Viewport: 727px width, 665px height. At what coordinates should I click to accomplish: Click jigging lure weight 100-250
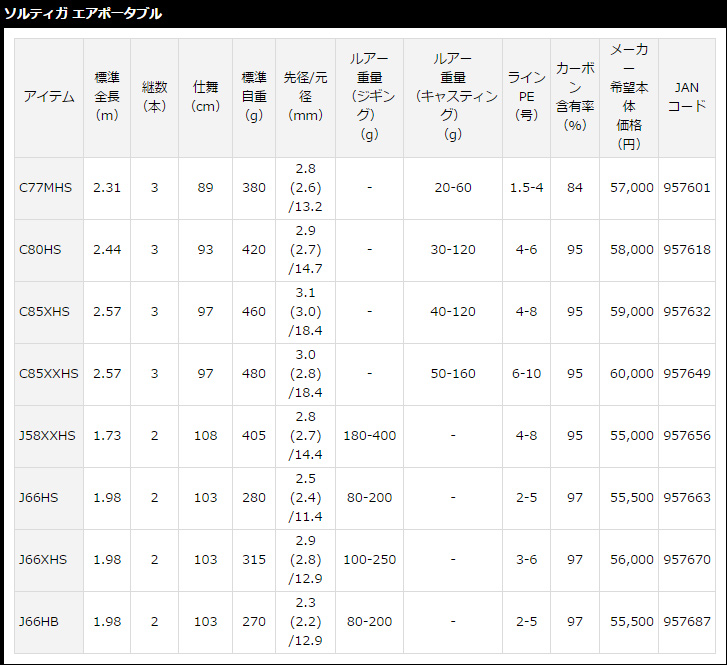[x=370, y=560]
